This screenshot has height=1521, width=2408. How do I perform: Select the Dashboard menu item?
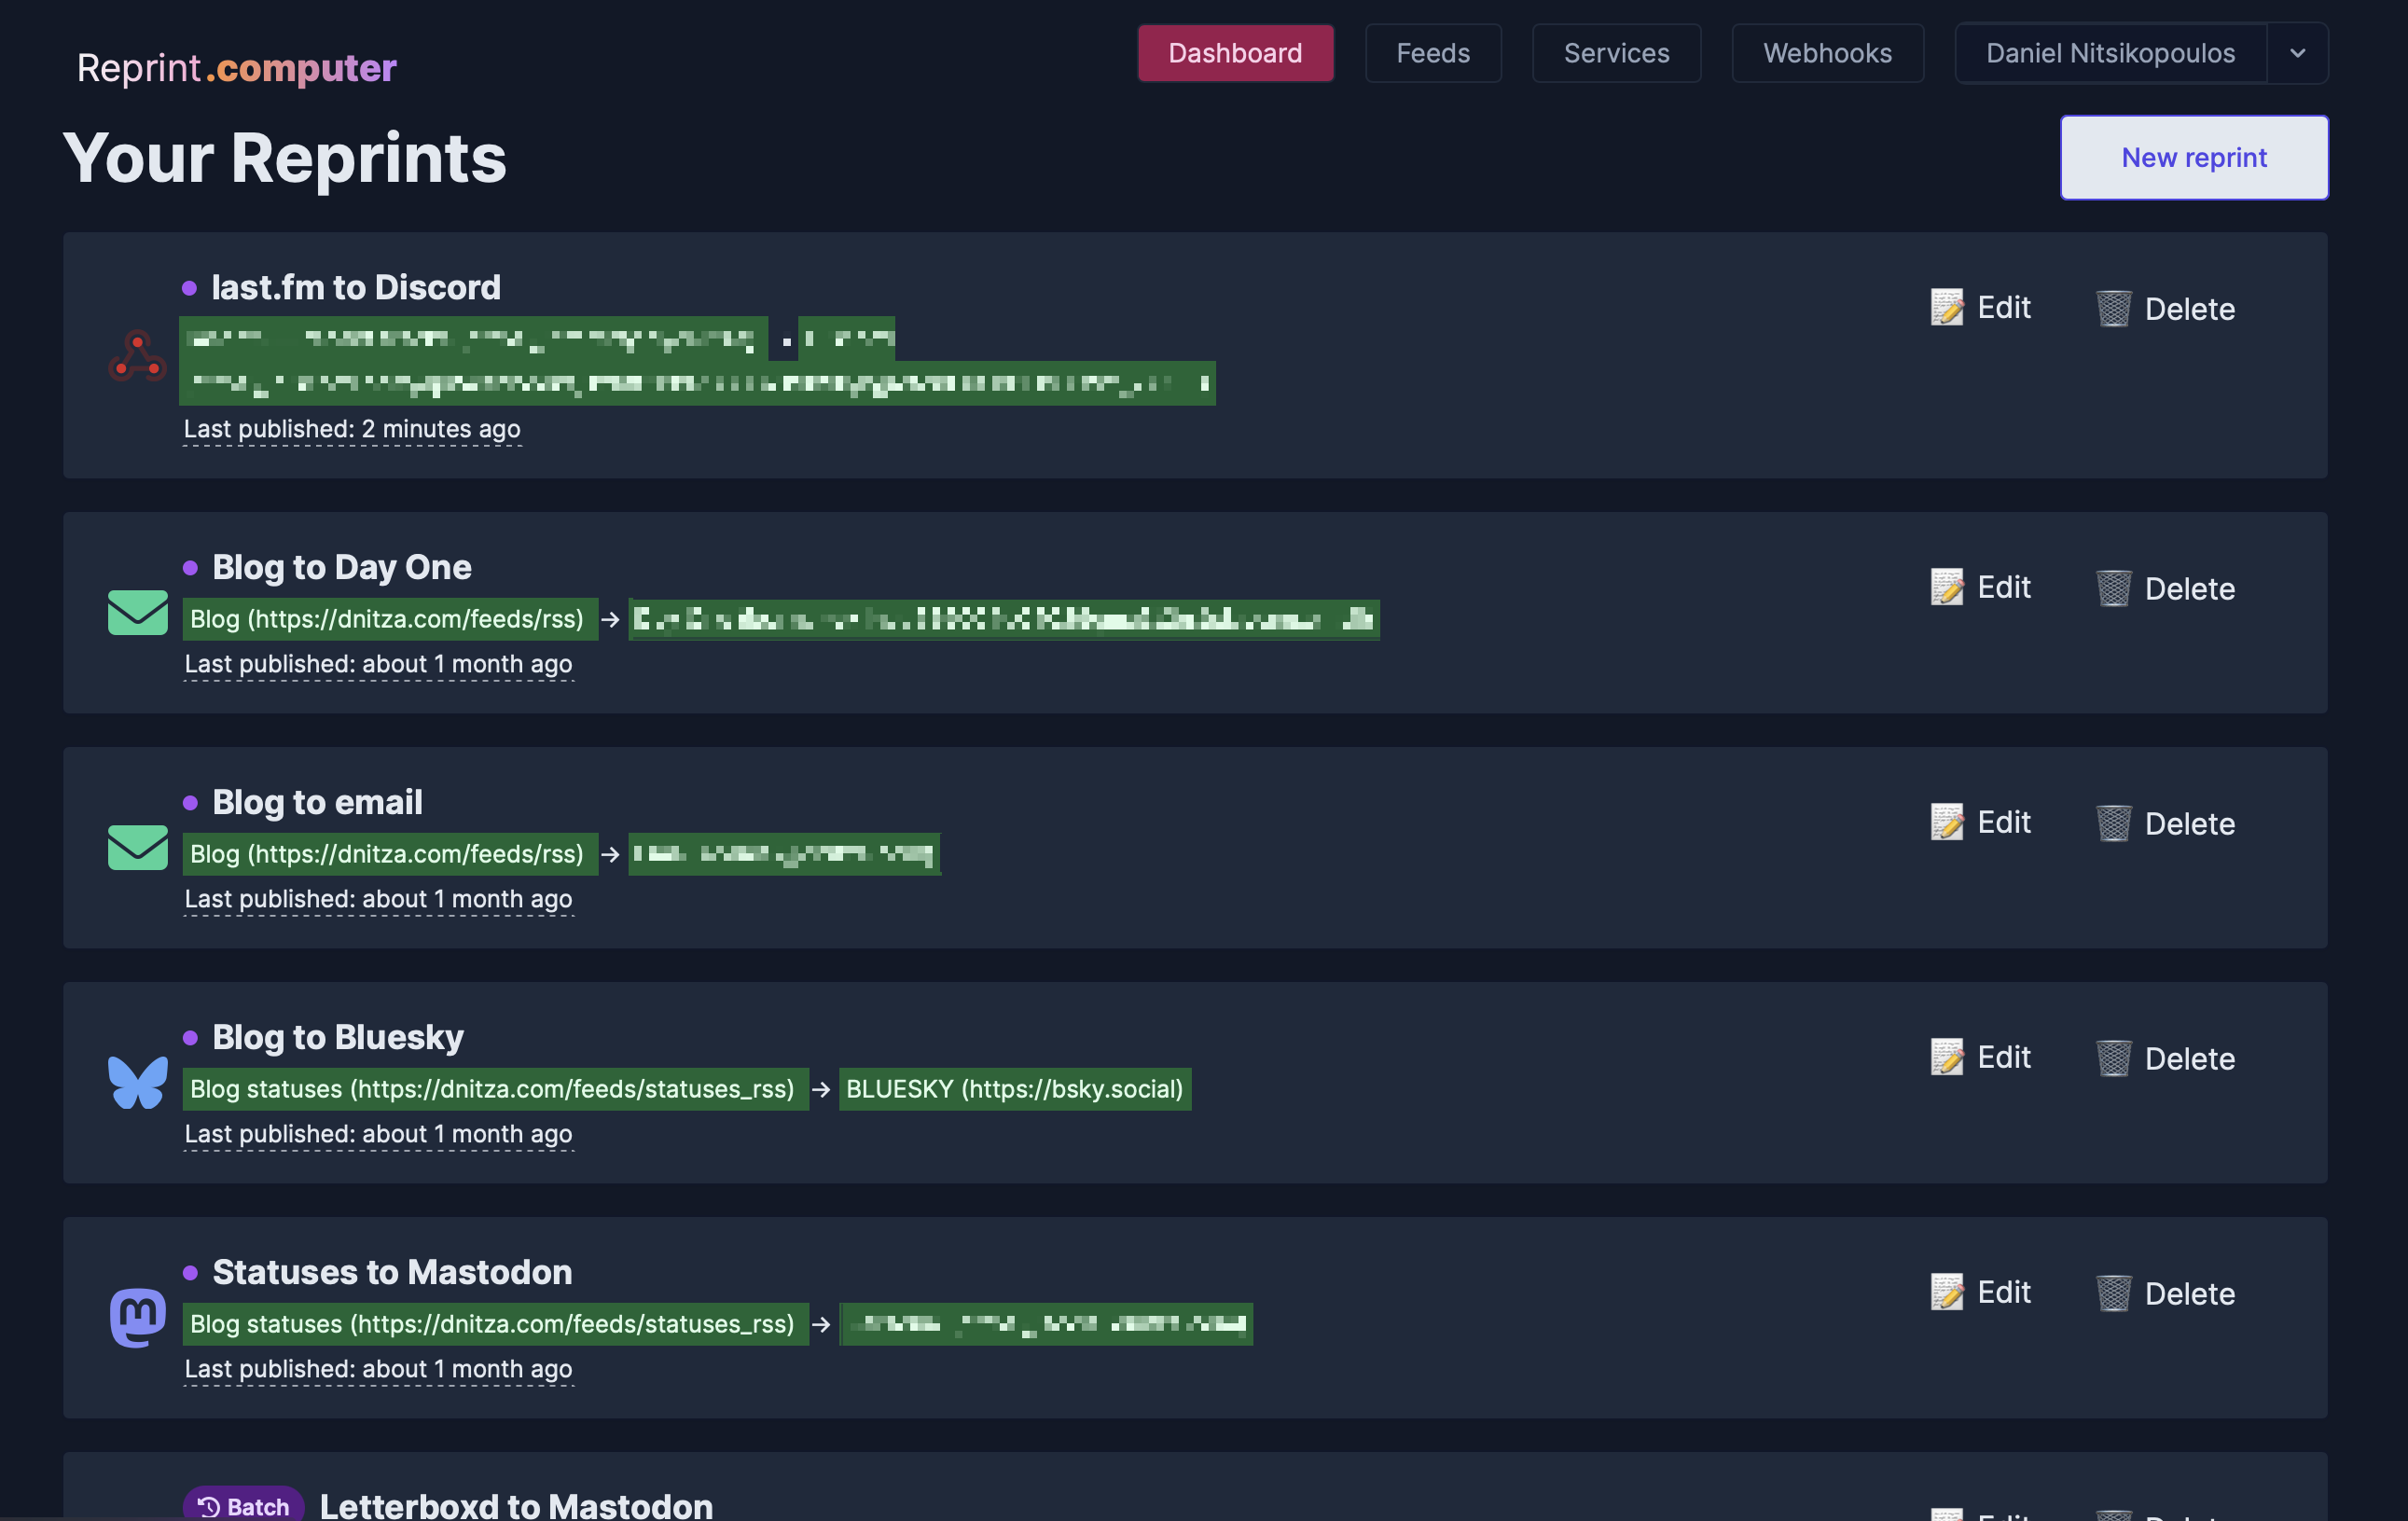pos(1236,52)
